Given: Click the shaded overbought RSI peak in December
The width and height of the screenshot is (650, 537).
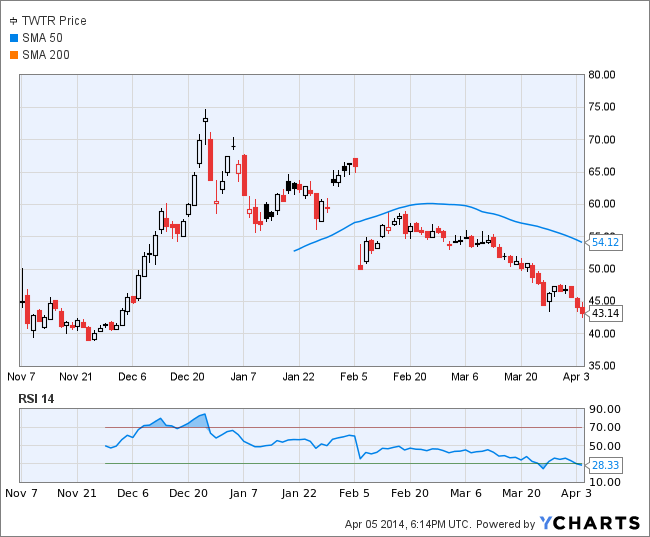Looking at the screenshot, I should (199, 420).
